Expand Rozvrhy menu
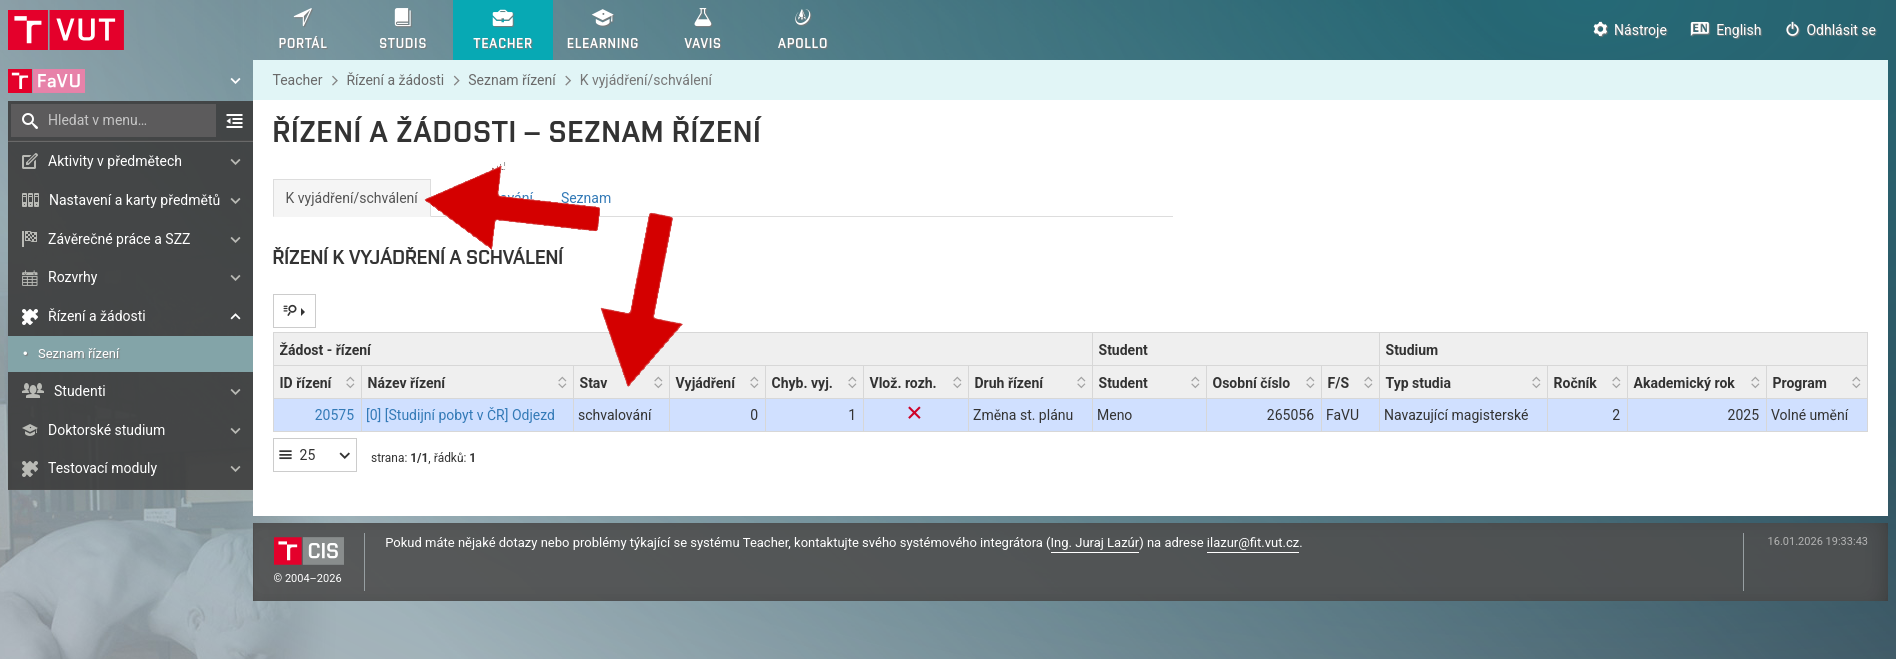Image resolution: width=1896 pixels, height=659 pixels. [x=130, y=277]
